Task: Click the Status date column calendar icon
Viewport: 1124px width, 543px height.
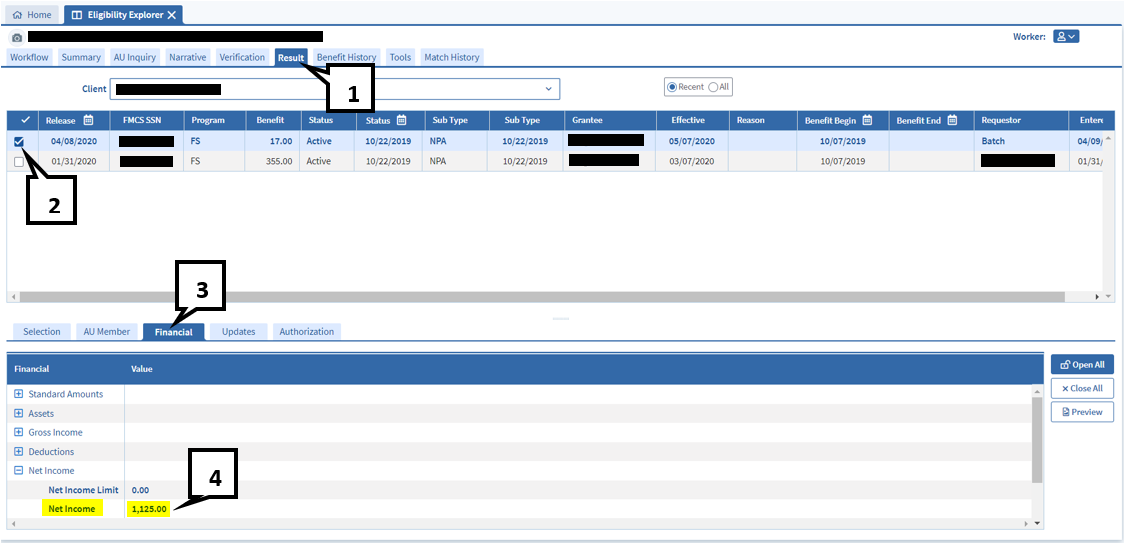Action: [401, 120]
